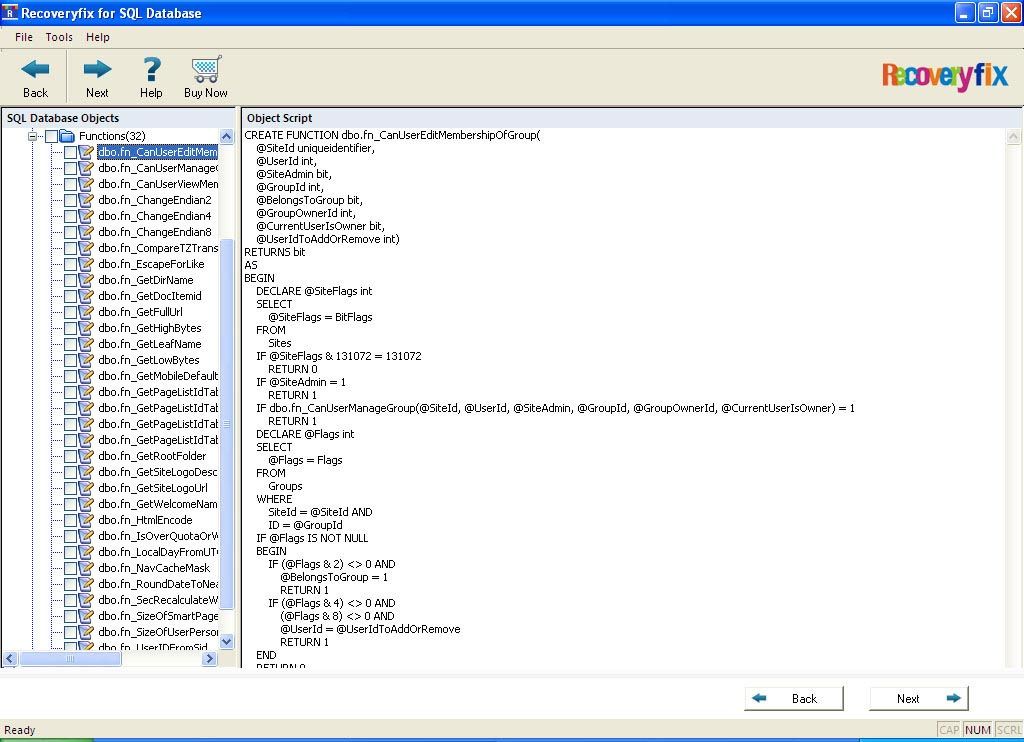Click script icon beside dbo.fn_HtmlEncode
Viewport: 1024px width, 742px height.
(87, 520)
